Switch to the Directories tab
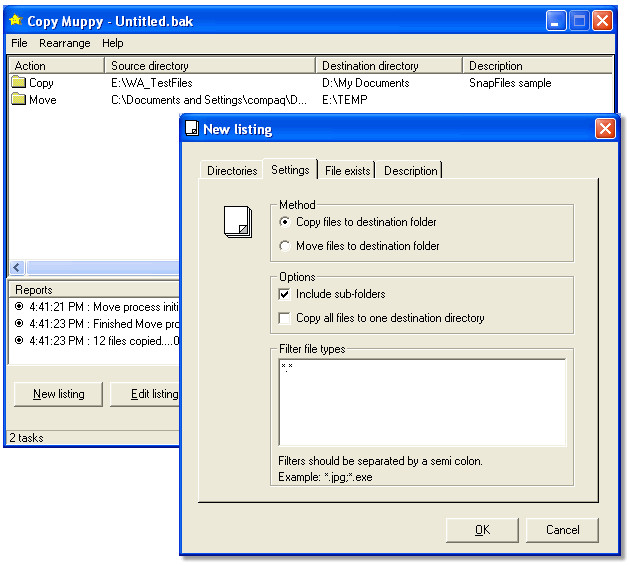Screen dimensions: 630x566 coord(232,171)
